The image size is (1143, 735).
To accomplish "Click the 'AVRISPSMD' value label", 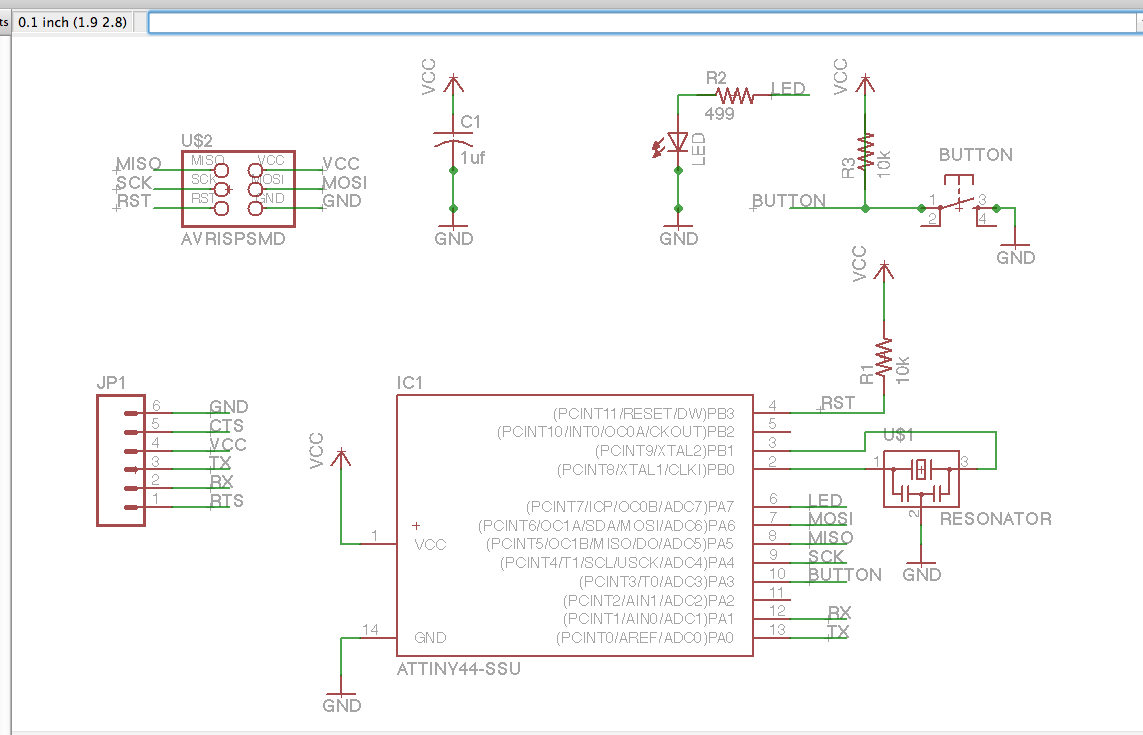I will 233,238.
